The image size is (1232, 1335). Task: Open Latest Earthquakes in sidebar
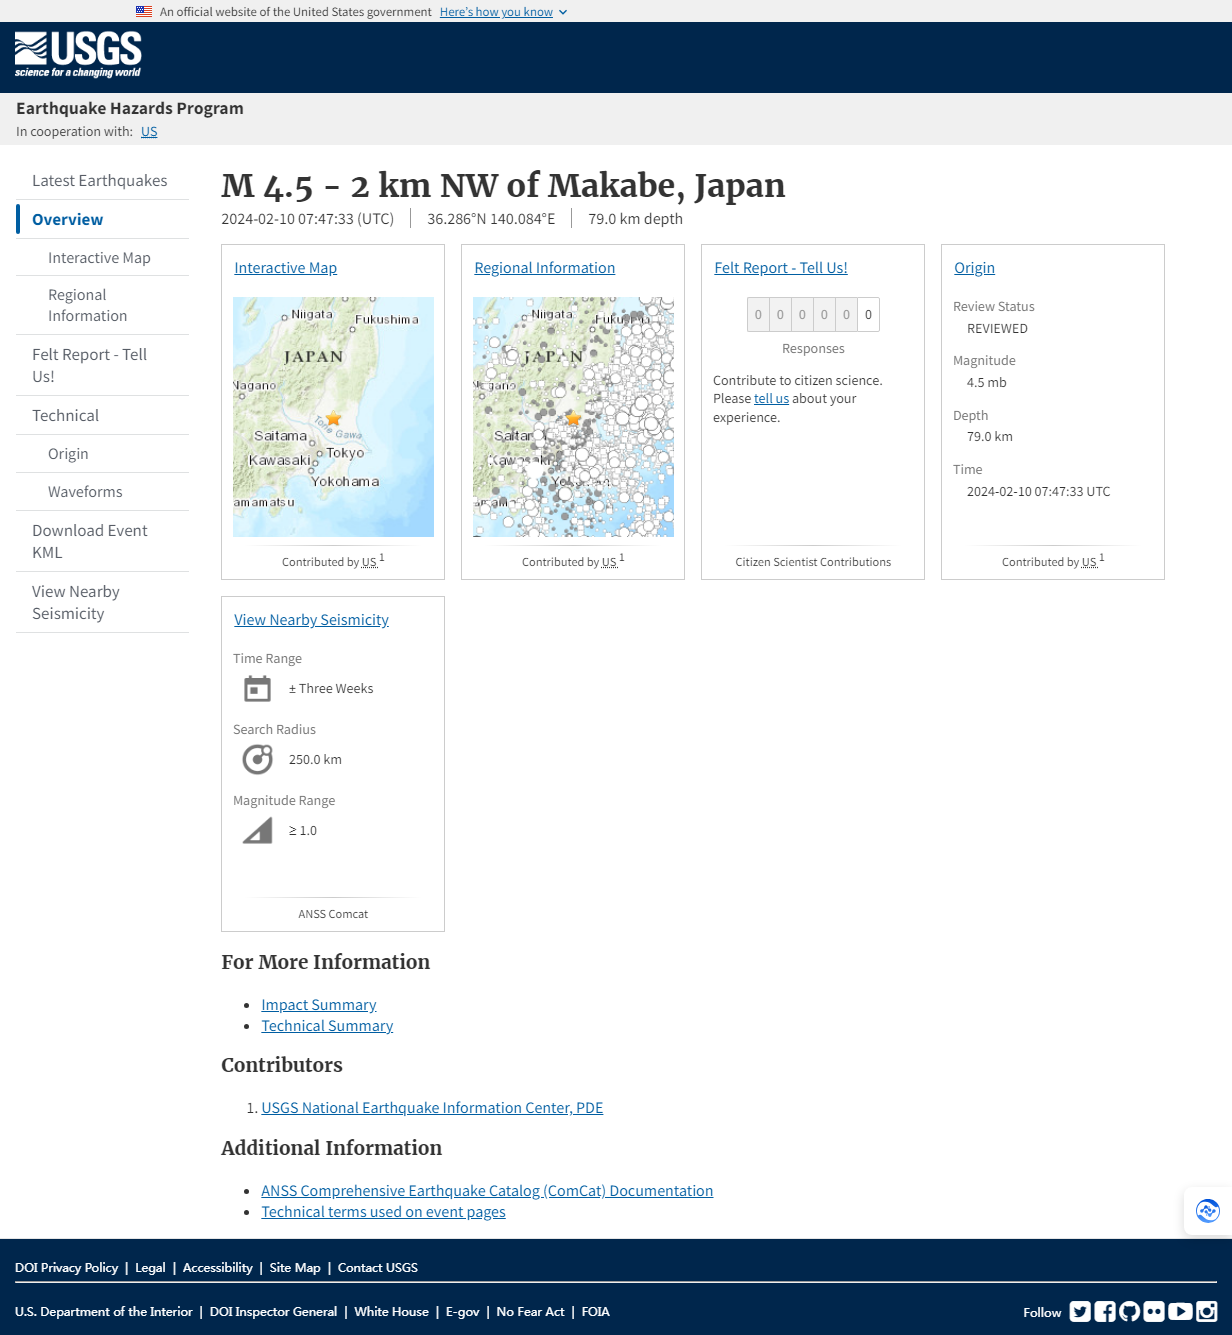pos(100,181)
